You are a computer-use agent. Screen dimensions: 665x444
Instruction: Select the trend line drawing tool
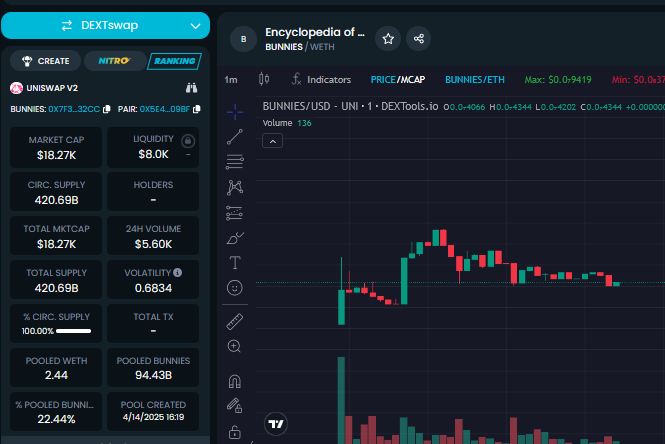coord(235,137)
